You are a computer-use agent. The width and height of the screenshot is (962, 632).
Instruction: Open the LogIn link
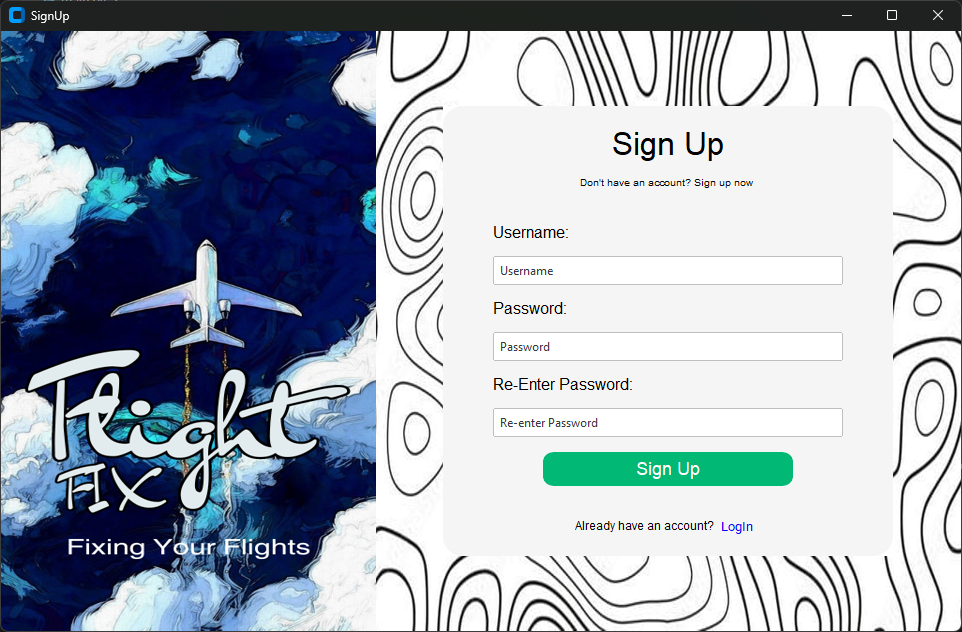tap(737, 526)
